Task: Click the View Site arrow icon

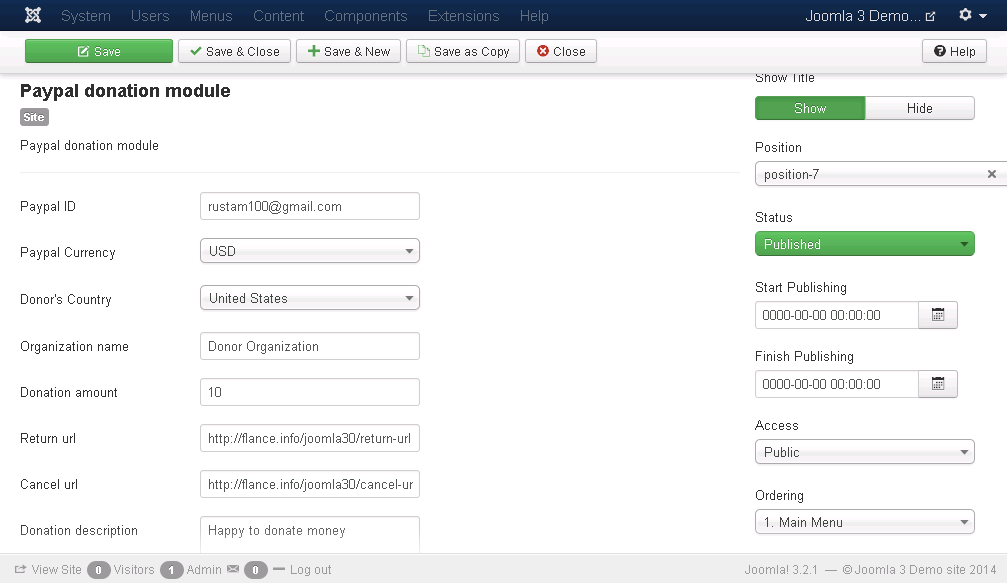Action: coord(21,569)
